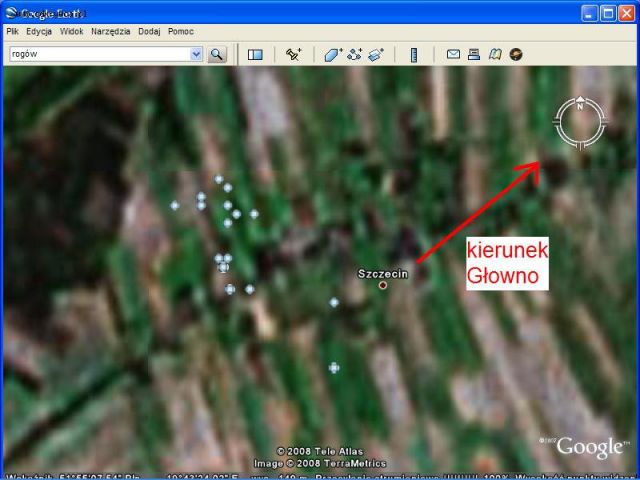Click the N on the compass ring
This screenshot has height=480, width=640.
(x=579, y=106)
